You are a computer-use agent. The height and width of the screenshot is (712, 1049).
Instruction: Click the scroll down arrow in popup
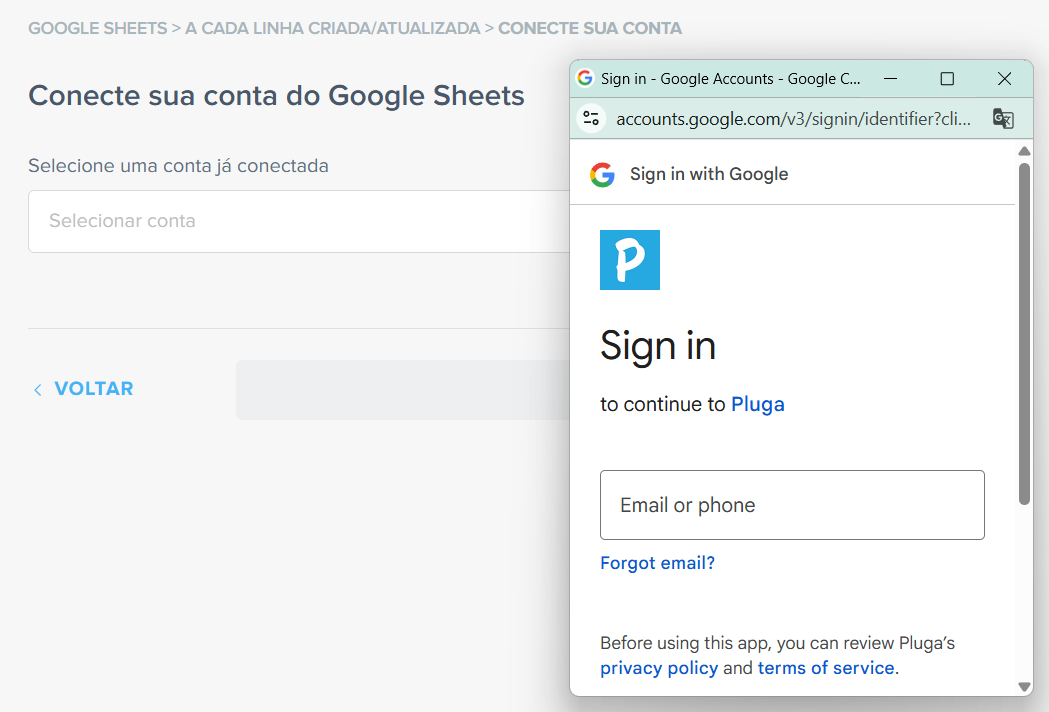[x=1024, y=687]
